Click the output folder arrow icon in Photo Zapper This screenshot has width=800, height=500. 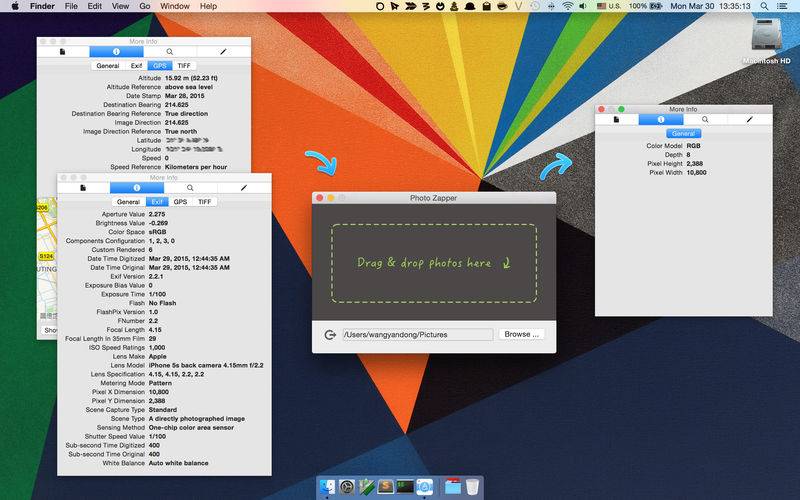point(330,335)
